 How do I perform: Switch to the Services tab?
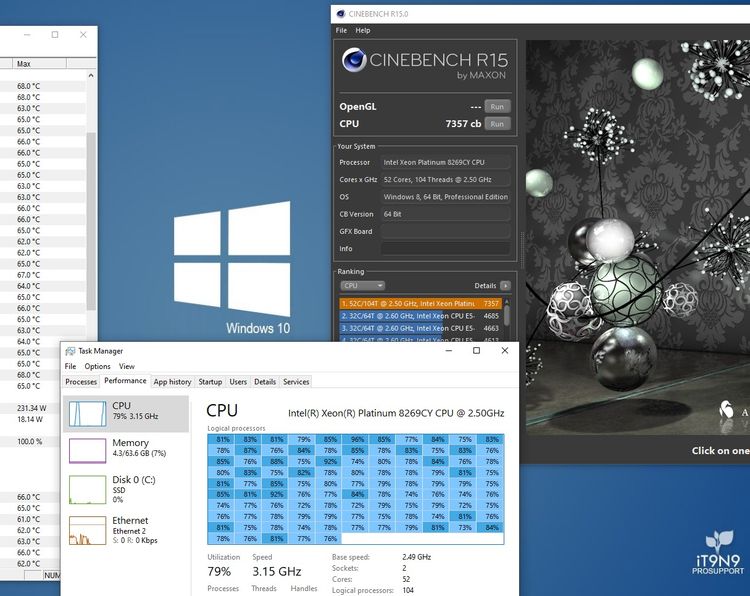tap(296, 382)
